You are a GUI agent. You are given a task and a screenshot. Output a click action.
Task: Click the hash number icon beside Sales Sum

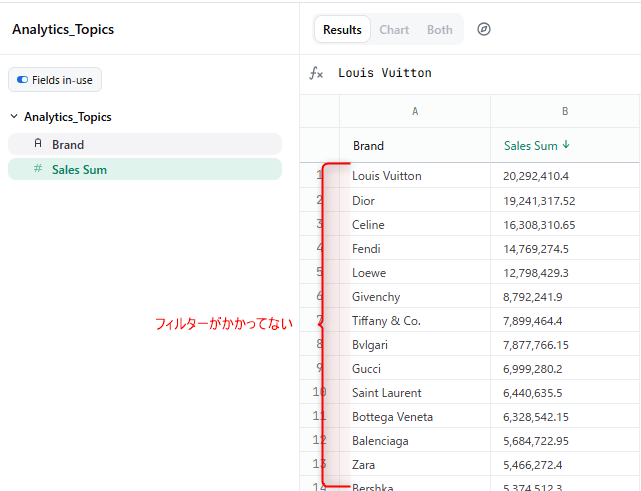[x=38, y=168]
